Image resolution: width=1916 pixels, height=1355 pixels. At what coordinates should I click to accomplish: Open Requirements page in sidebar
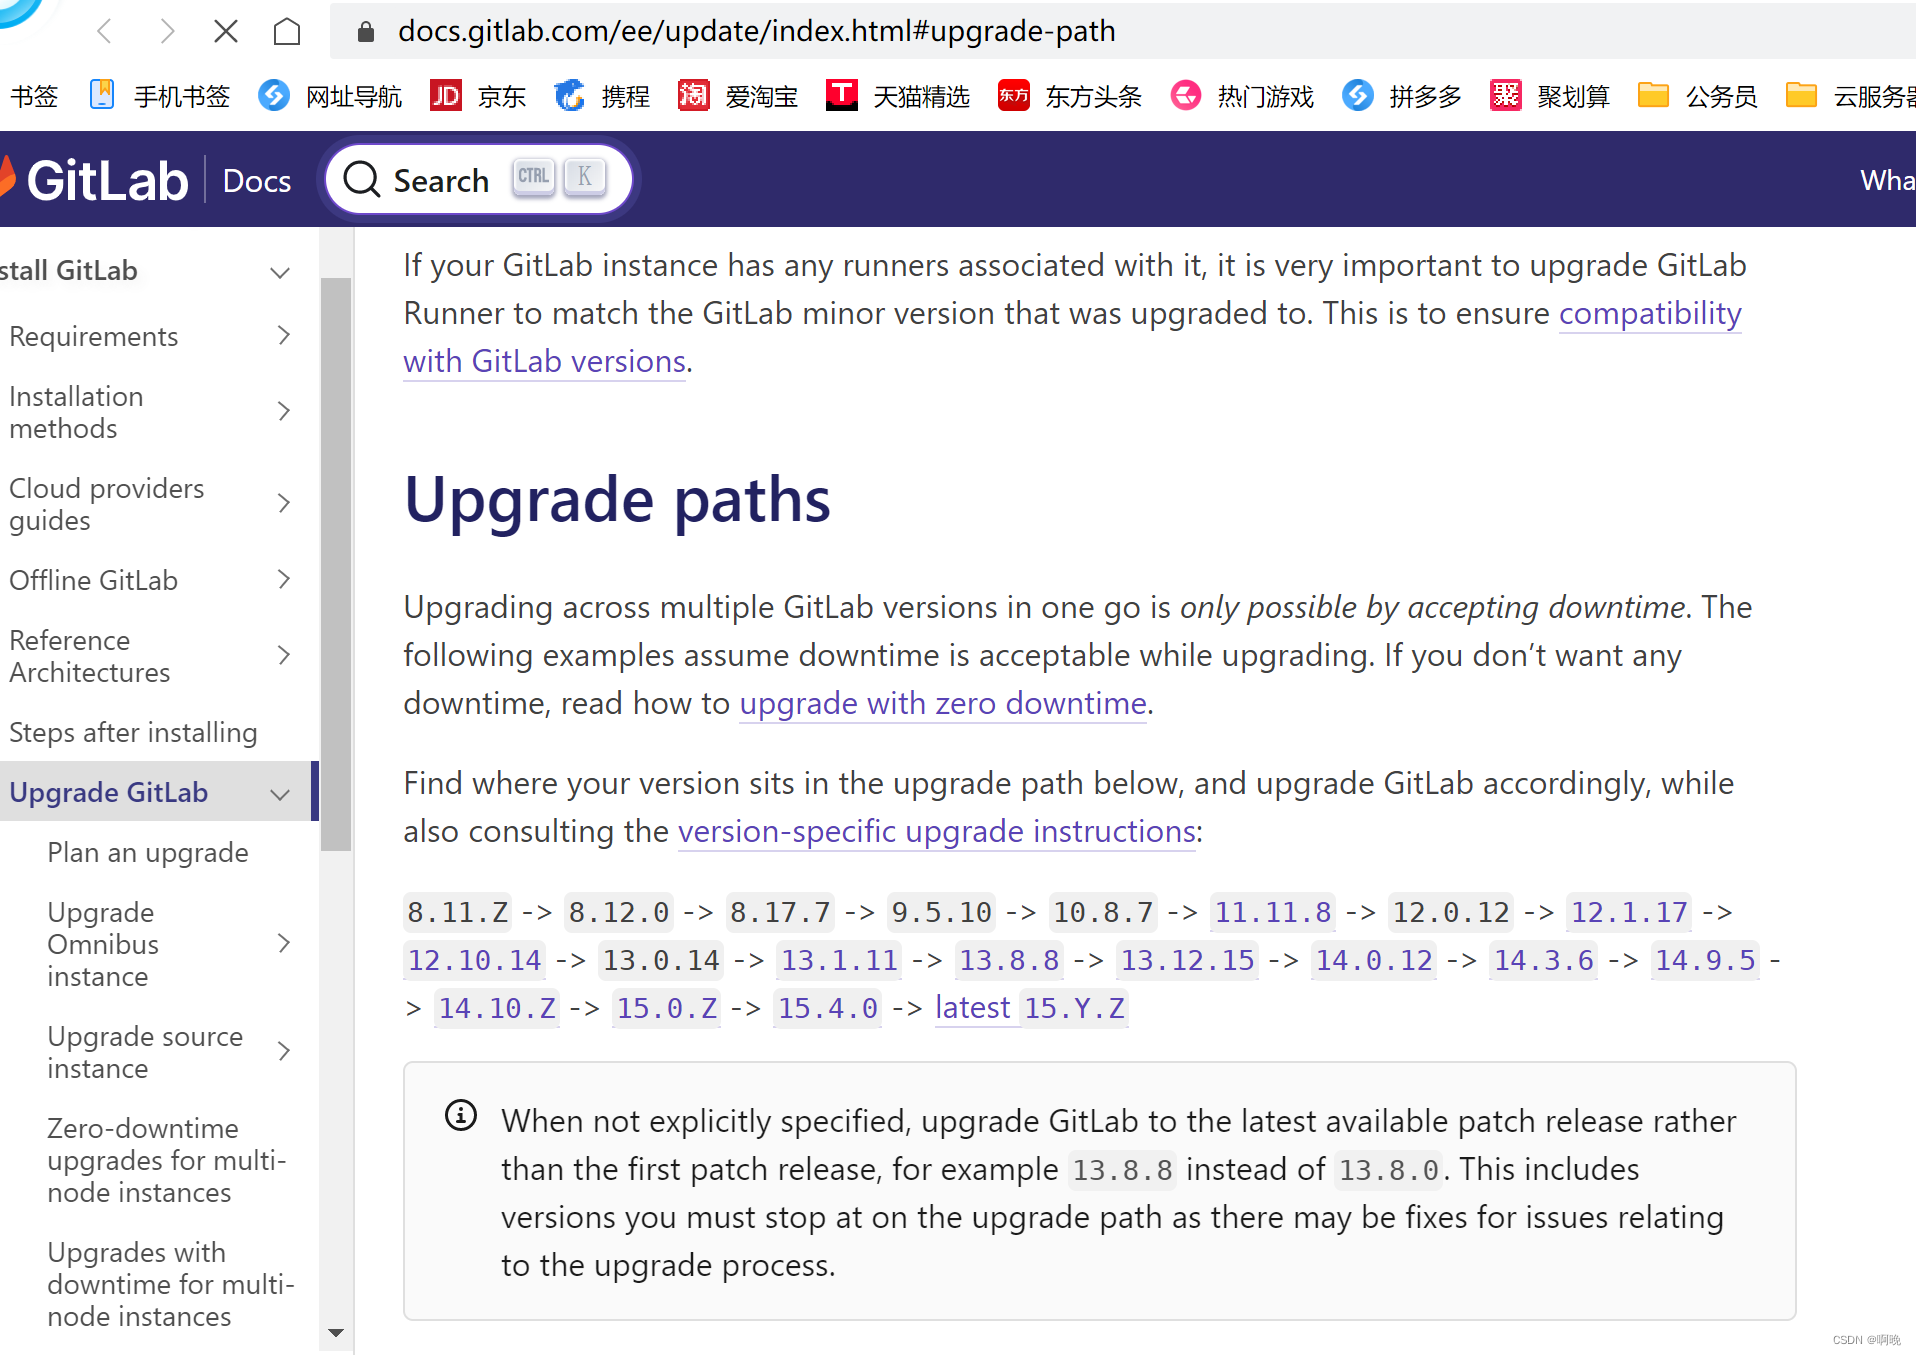(94, 336)
